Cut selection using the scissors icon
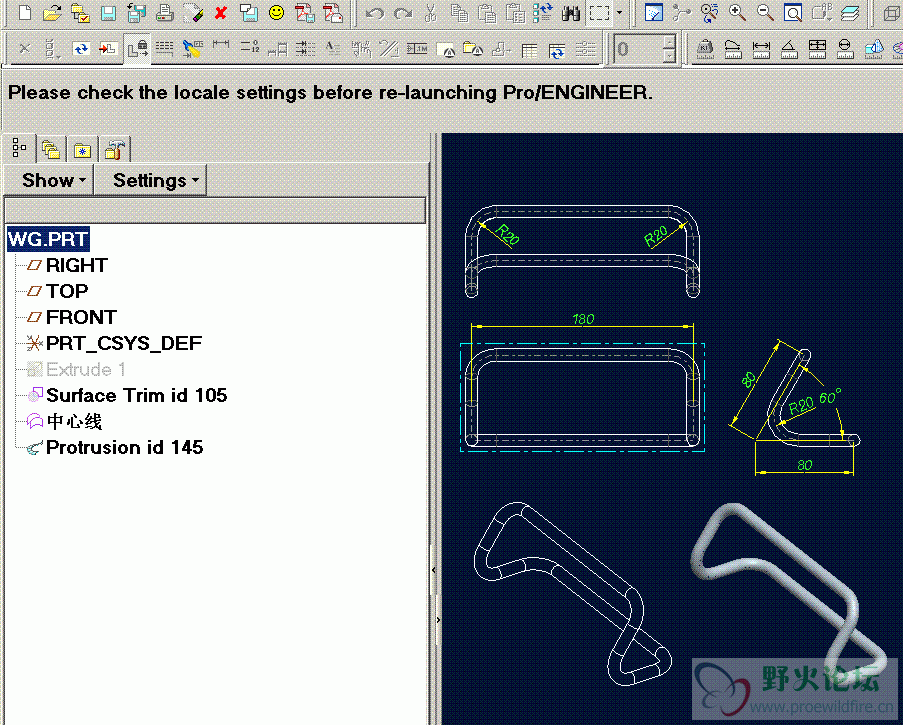 click(430, 13)
